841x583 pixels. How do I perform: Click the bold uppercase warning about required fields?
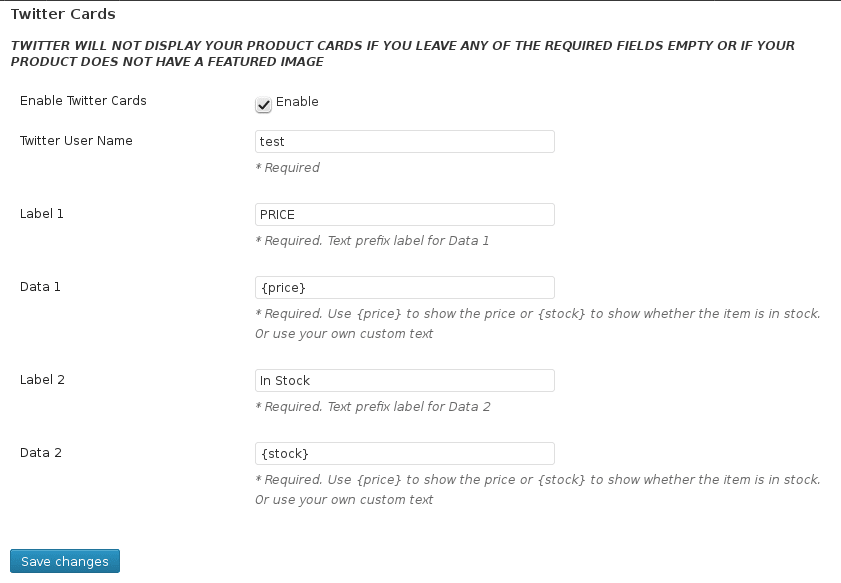click(403, 54)
